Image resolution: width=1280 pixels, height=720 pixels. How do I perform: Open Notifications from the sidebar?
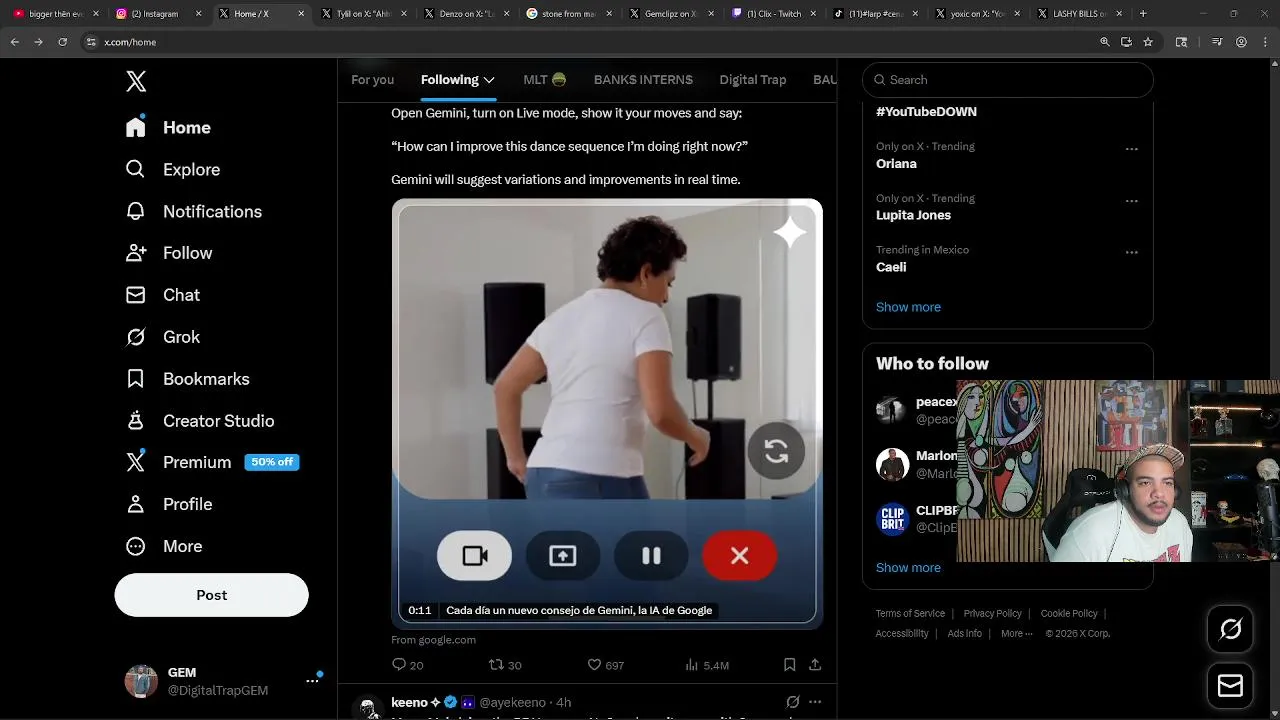tap(193, 211)
